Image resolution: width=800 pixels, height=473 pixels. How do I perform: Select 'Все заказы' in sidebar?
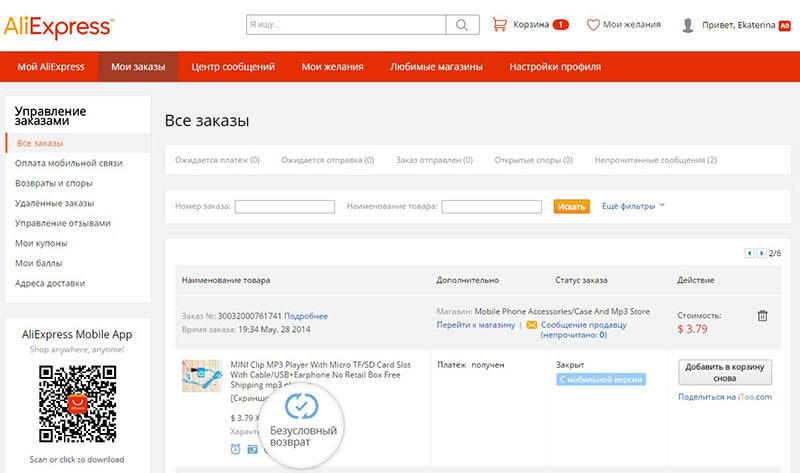pyautogui.click(x=78, y=143)
